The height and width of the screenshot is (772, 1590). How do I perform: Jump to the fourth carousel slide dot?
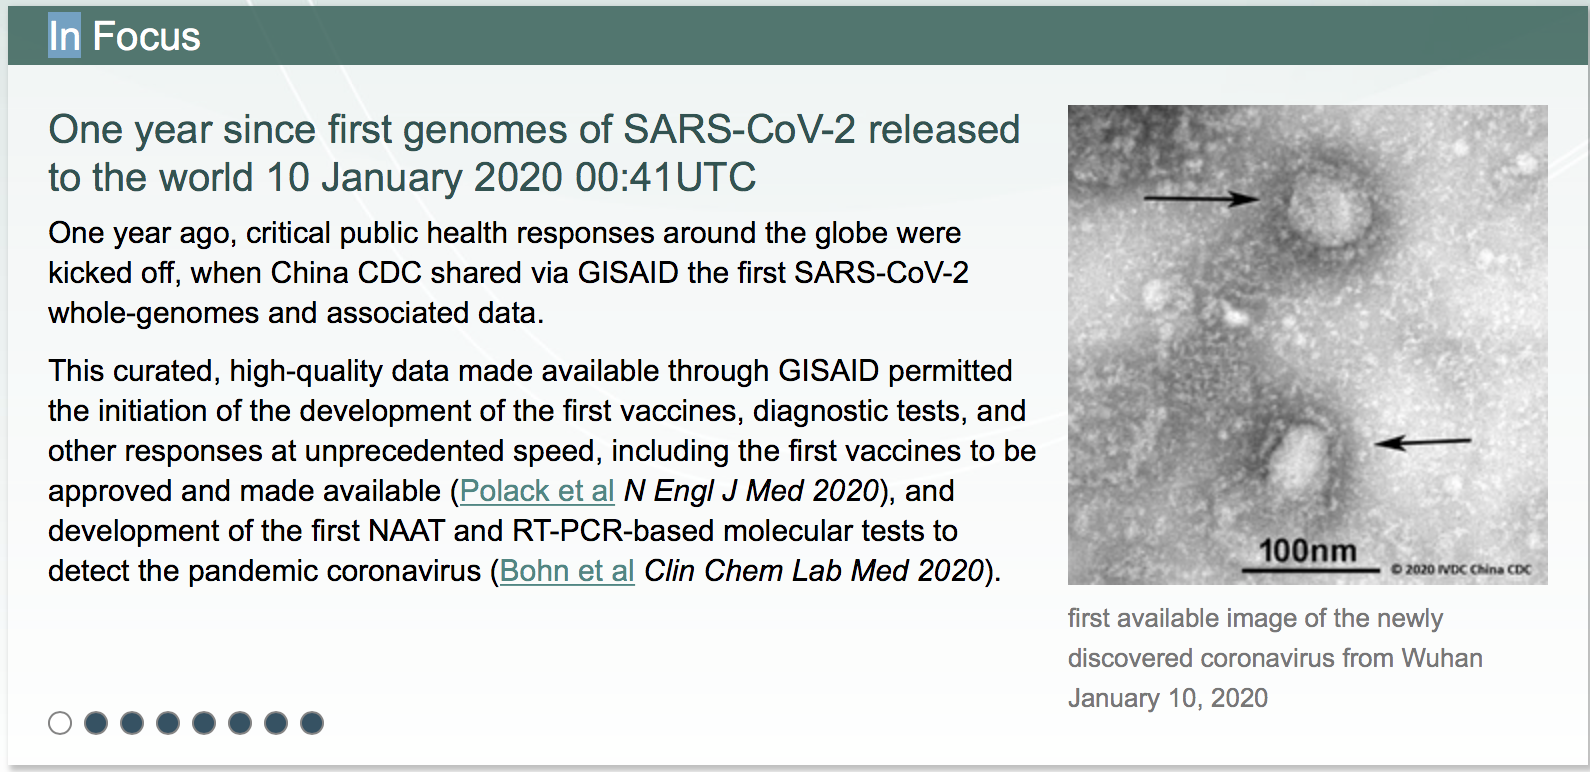[x=168, y=723]
